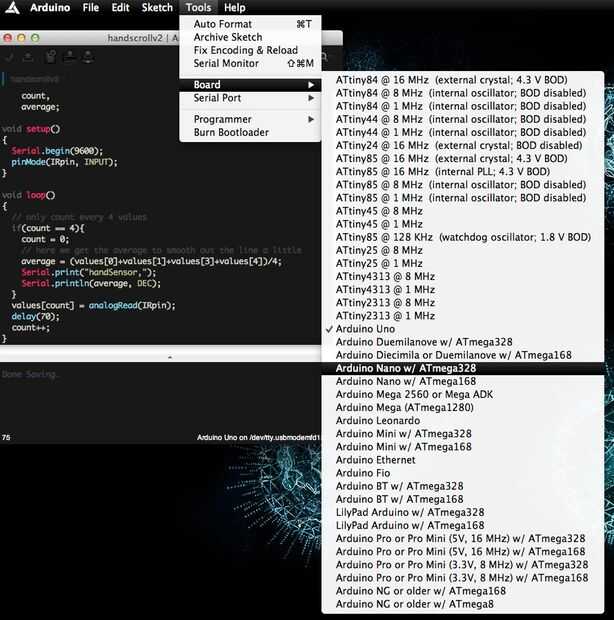Choose LilyPad Arduino w/ ATmega328

coord(463,512)
